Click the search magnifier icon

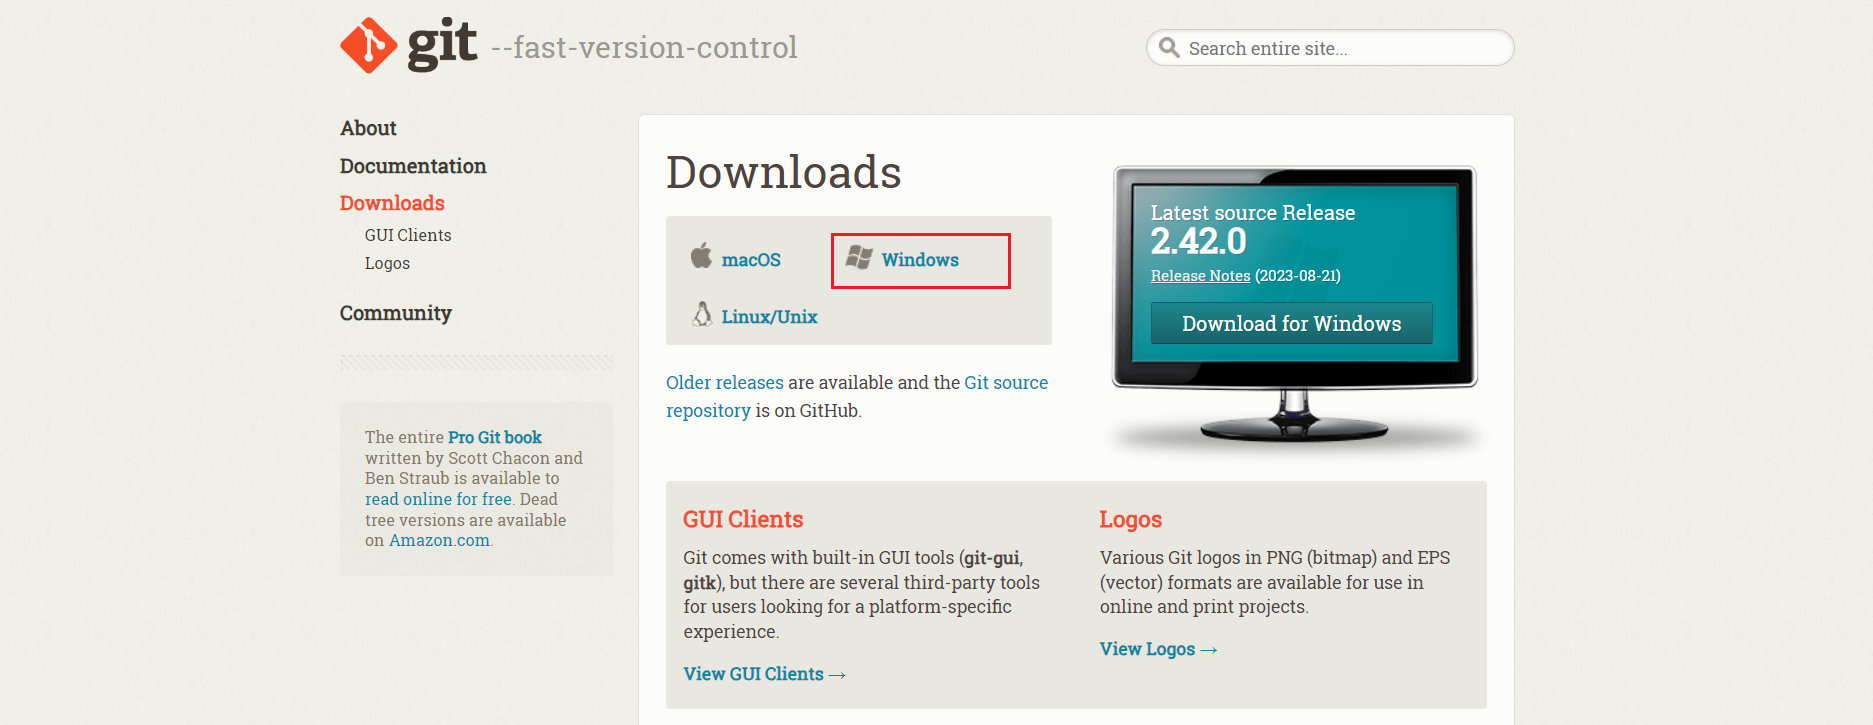click(x=1168, y=47)
